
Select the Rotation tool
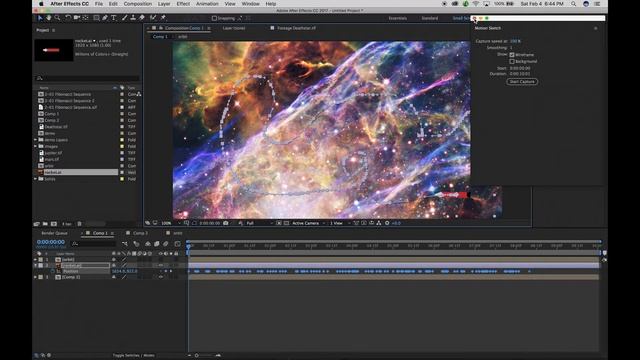tap(68, 18)
